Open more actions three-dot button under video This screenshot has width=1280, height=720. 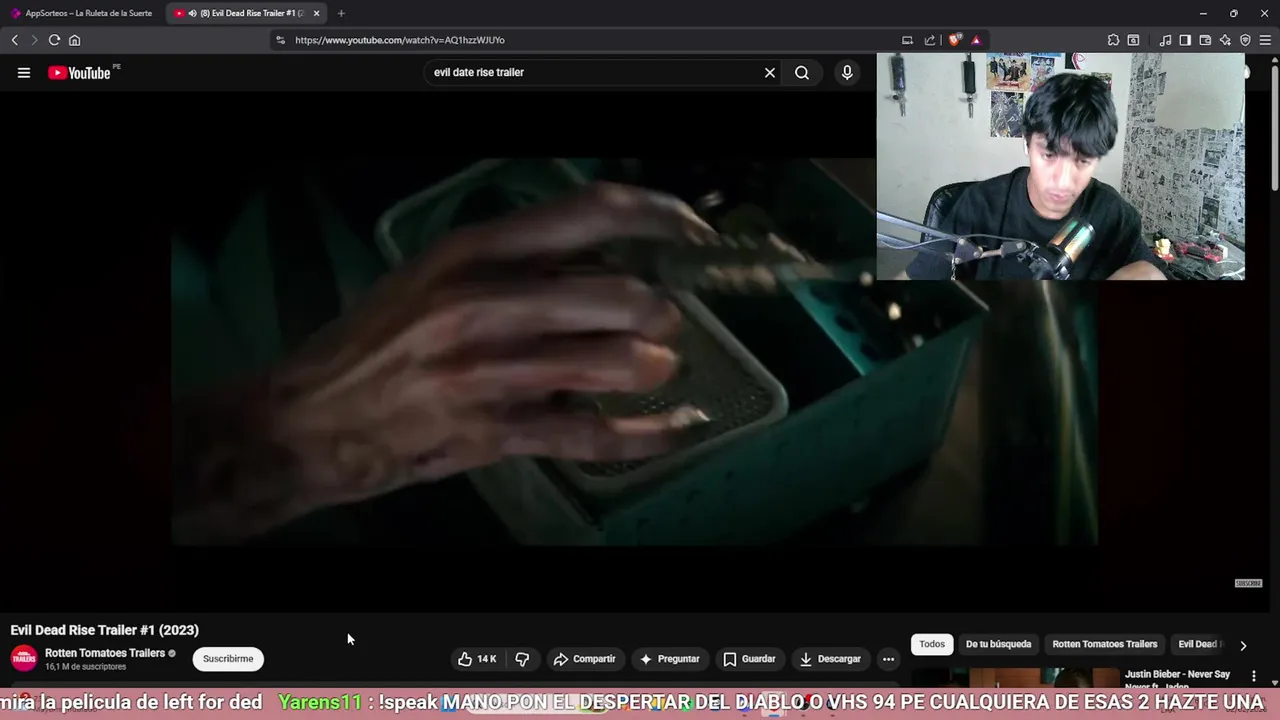pos(888,659)
